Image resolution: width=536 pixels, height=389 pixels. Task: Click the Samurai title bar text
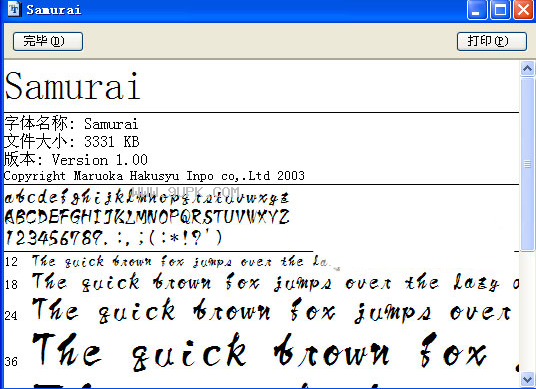click(54, 10)
